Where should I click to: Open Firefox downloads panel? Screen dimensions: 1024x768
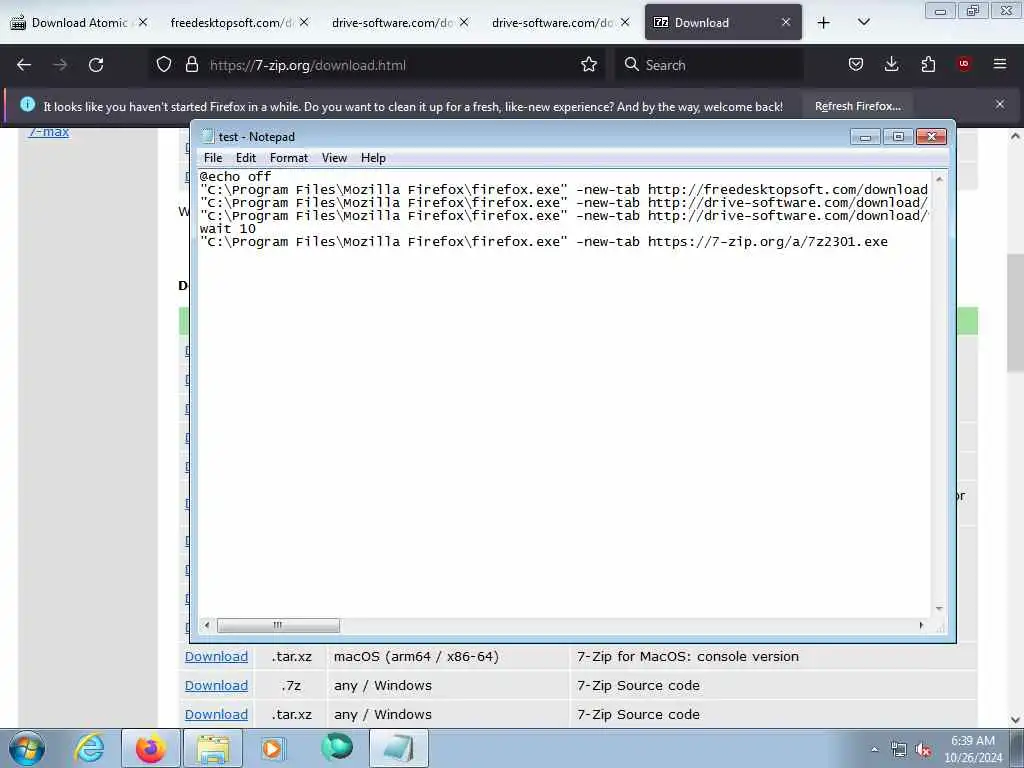891,65
